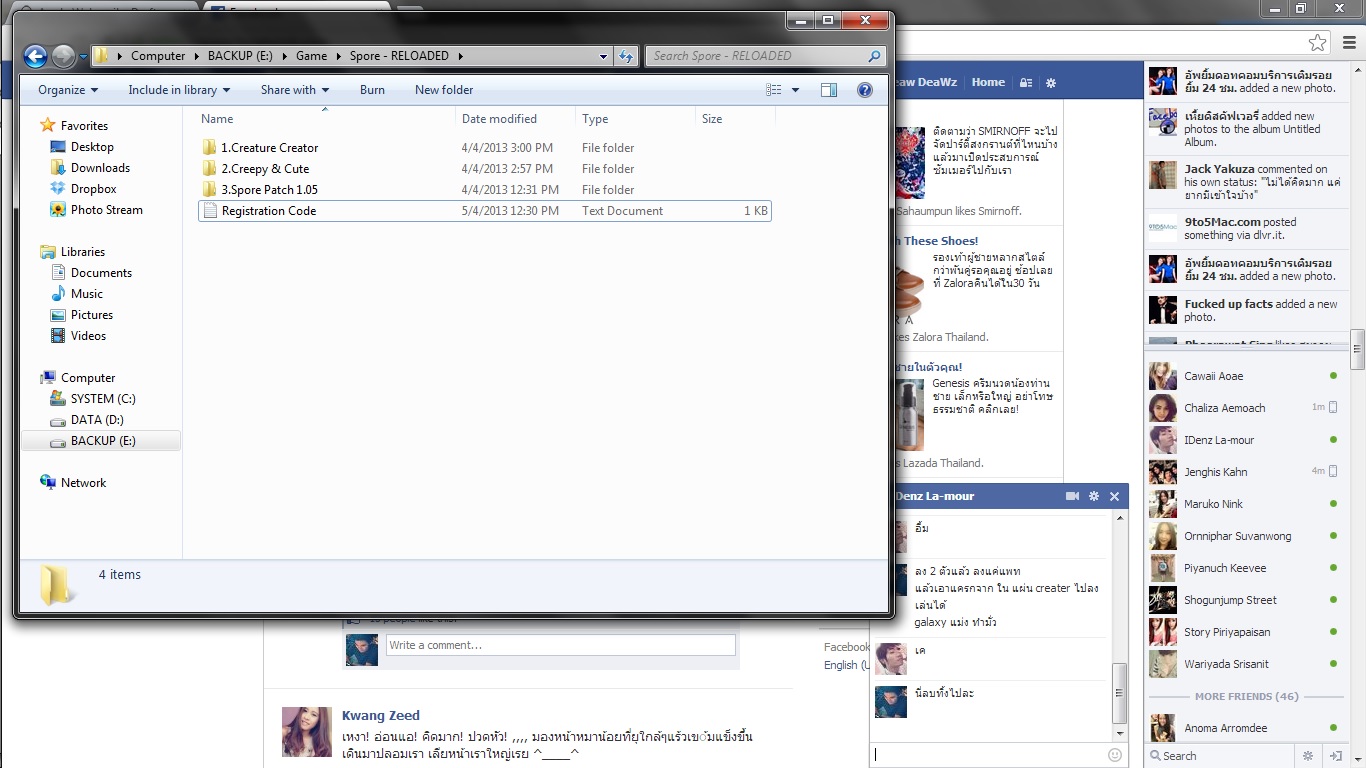Open chat with Maruko Nink
This screenshot has width=1366, height=768.
tap(1244, 504)
